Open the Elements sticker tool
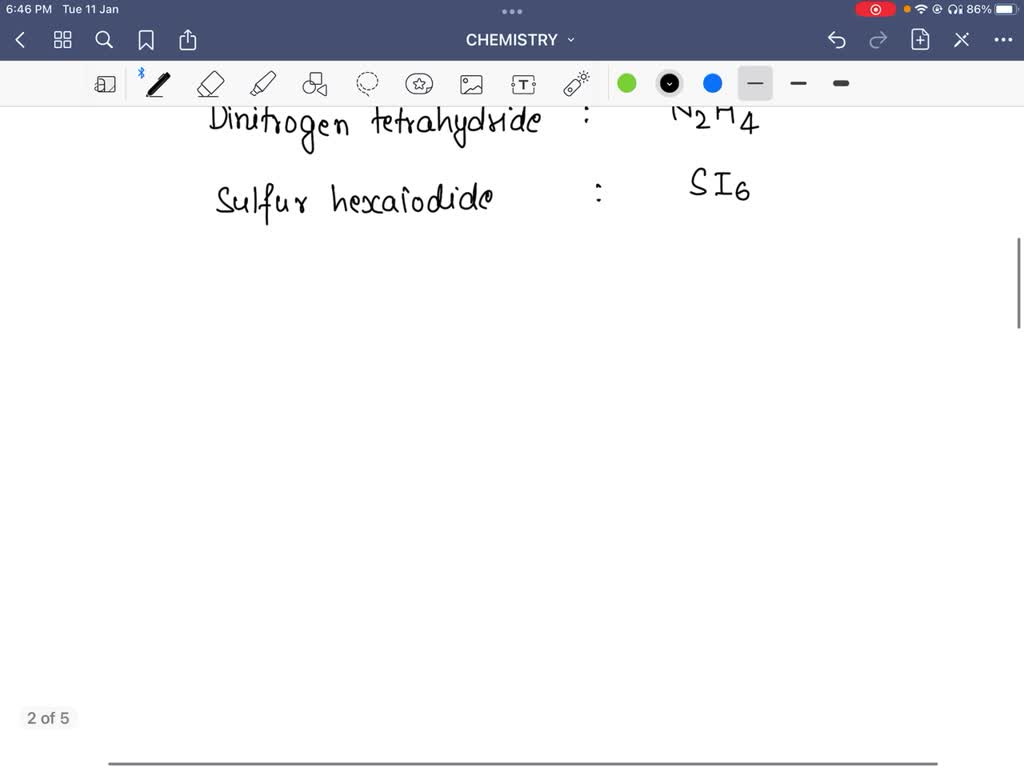The image size is (1024, 768). [419, 84]
